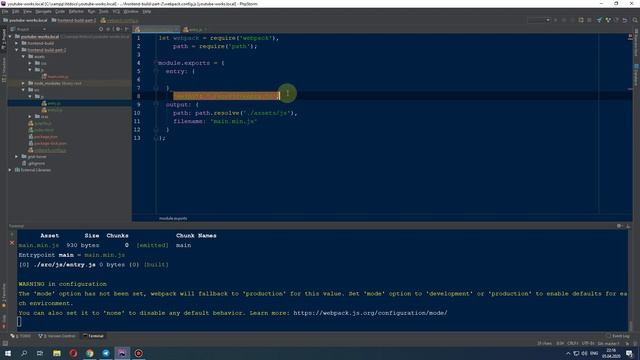
Task: Click the terminal input cursor line
Action: click(x=19, y=322)
